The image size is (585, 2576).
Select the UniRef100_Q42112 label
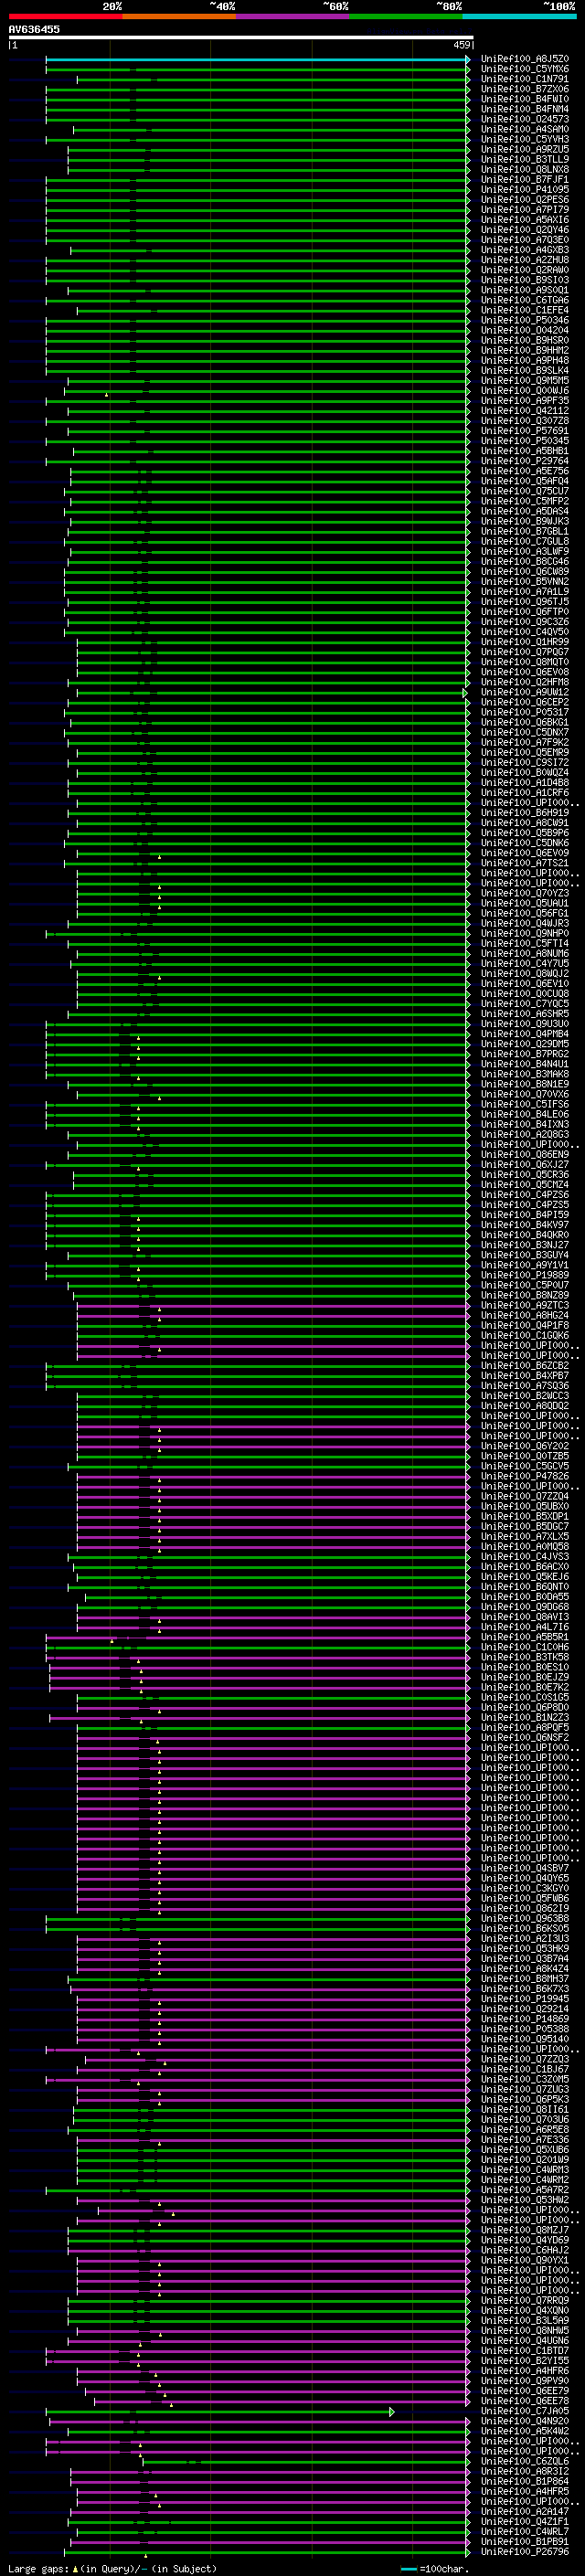point(524,410)
